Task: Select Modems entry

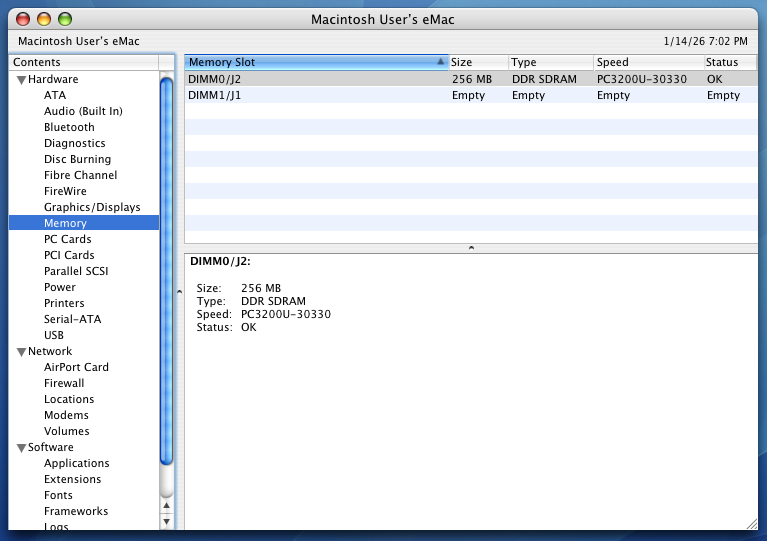Action: (66, 415)
